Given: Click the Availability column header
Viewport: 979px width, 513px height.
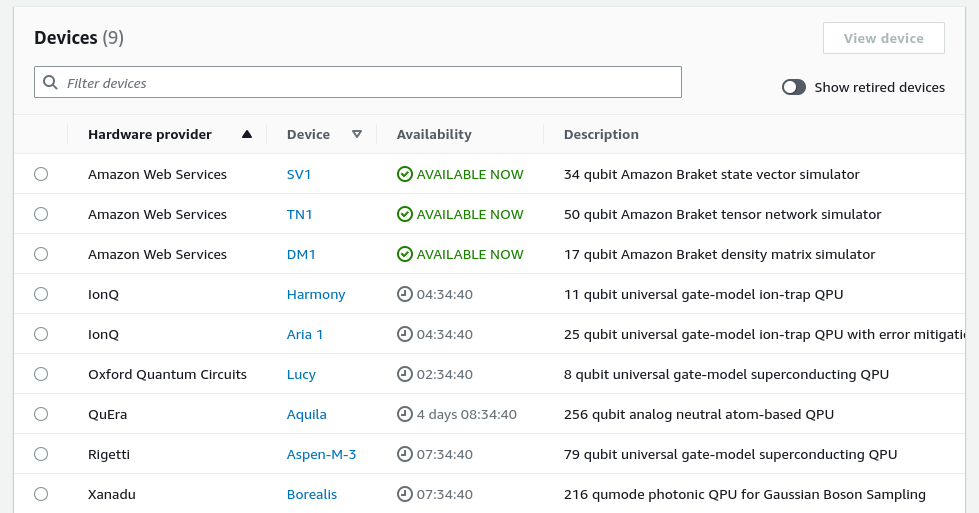Looking at the screenshot, I should [x=434, y=134].
